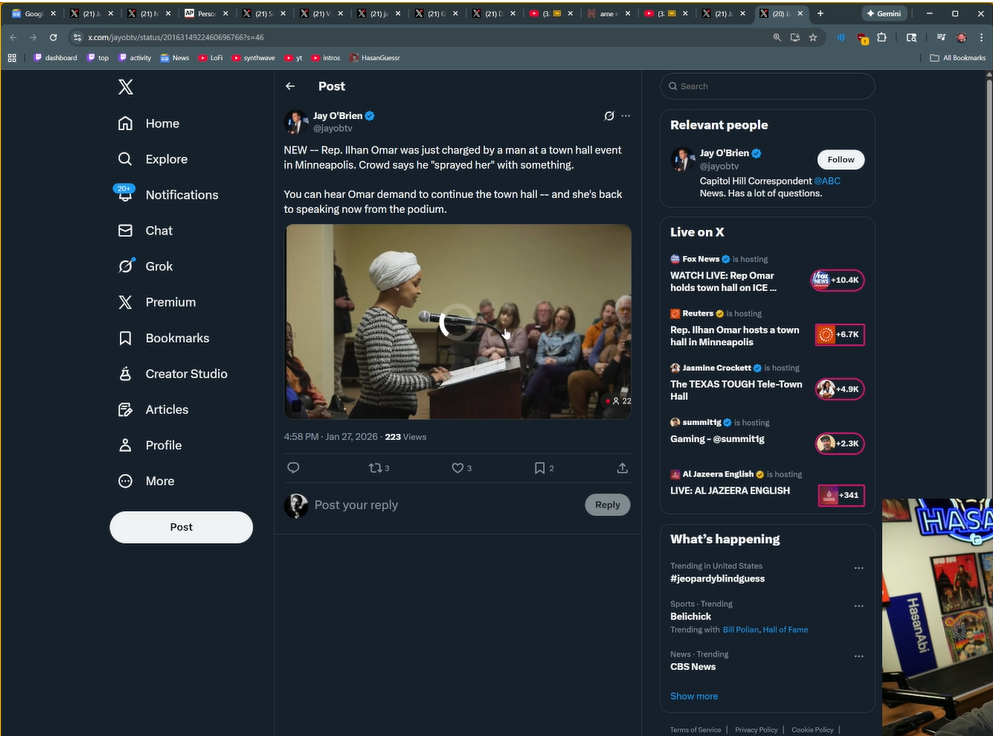Open the apps grid icon in bookmarks bar

tap(12, 58)
